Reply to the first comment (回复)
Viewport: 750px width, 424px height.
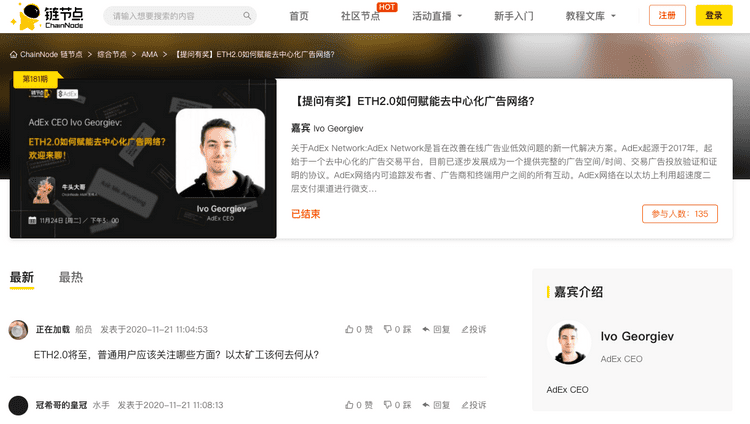coord(436,329)
